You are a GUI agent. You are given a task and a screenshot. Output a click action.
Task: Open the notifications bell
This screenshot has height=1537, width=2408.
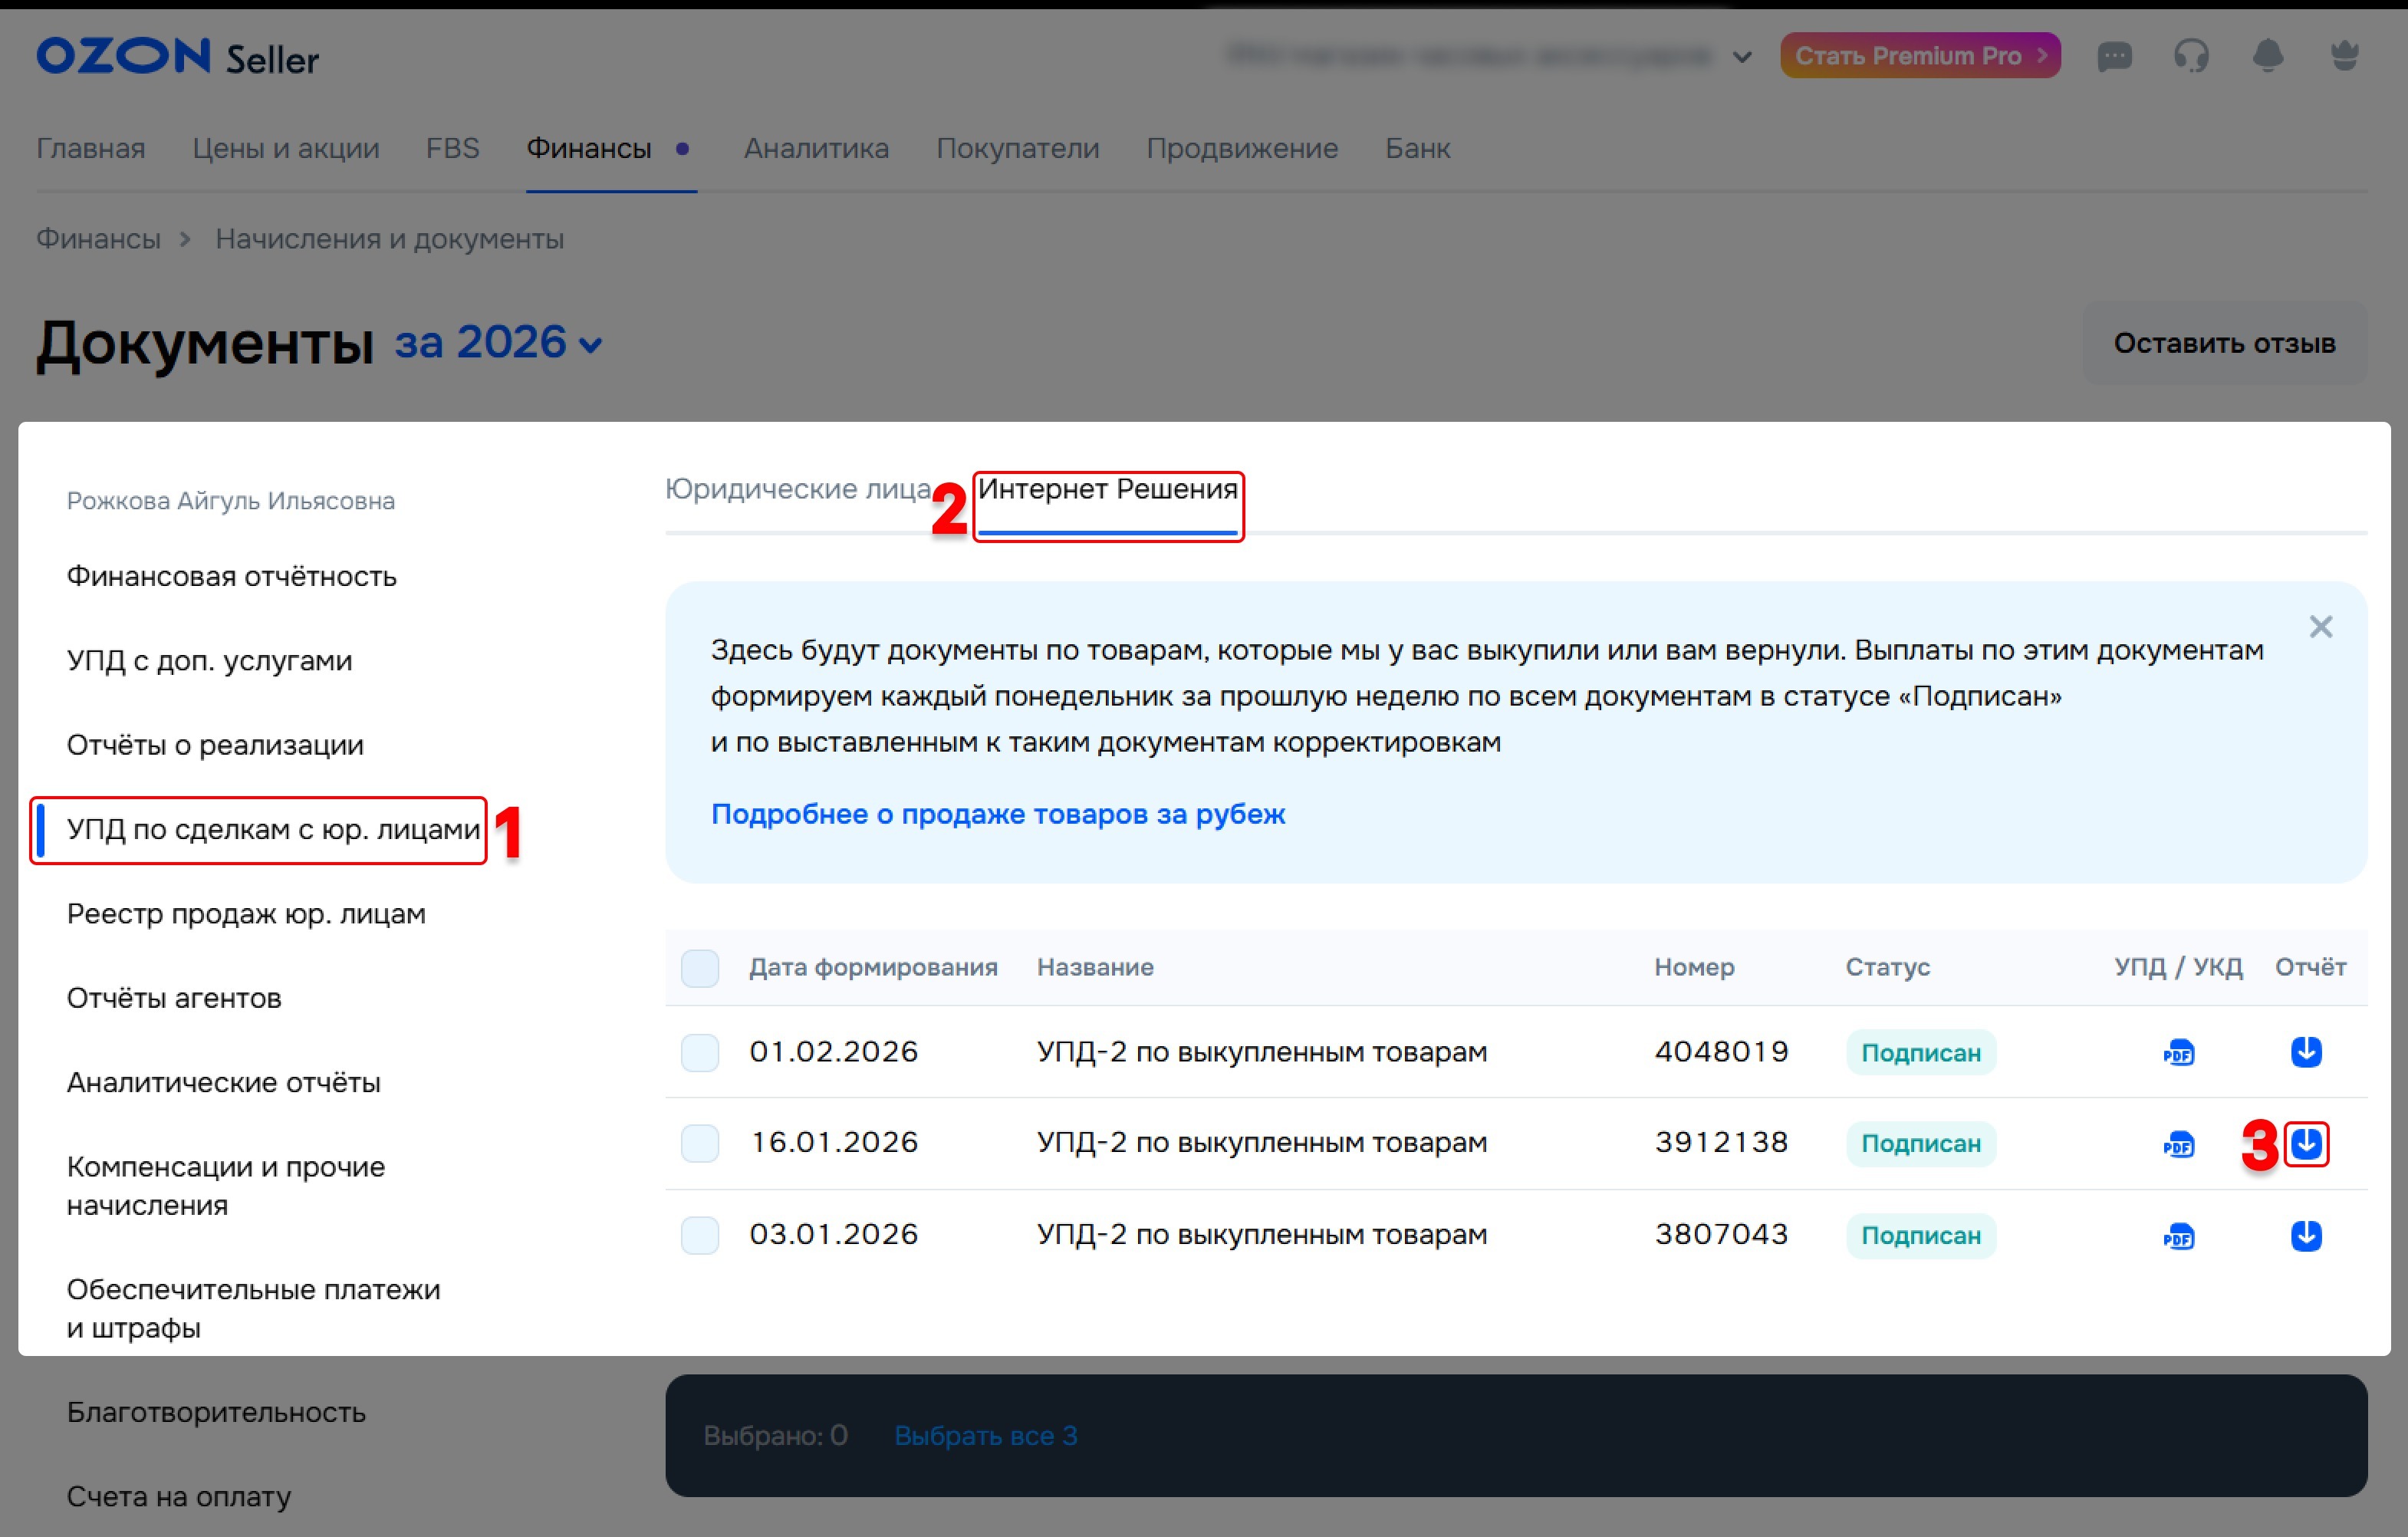tap(2267, 56)
